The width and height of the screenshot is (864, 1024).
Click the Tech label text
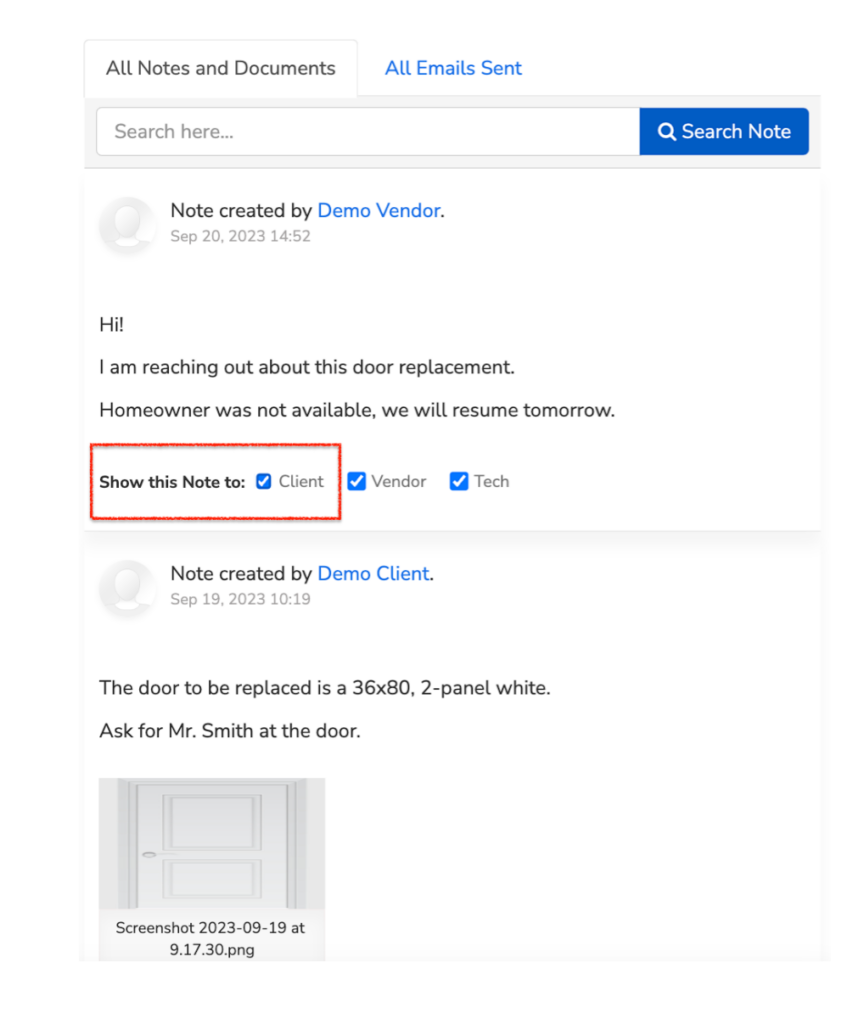[x=492, y=481]
